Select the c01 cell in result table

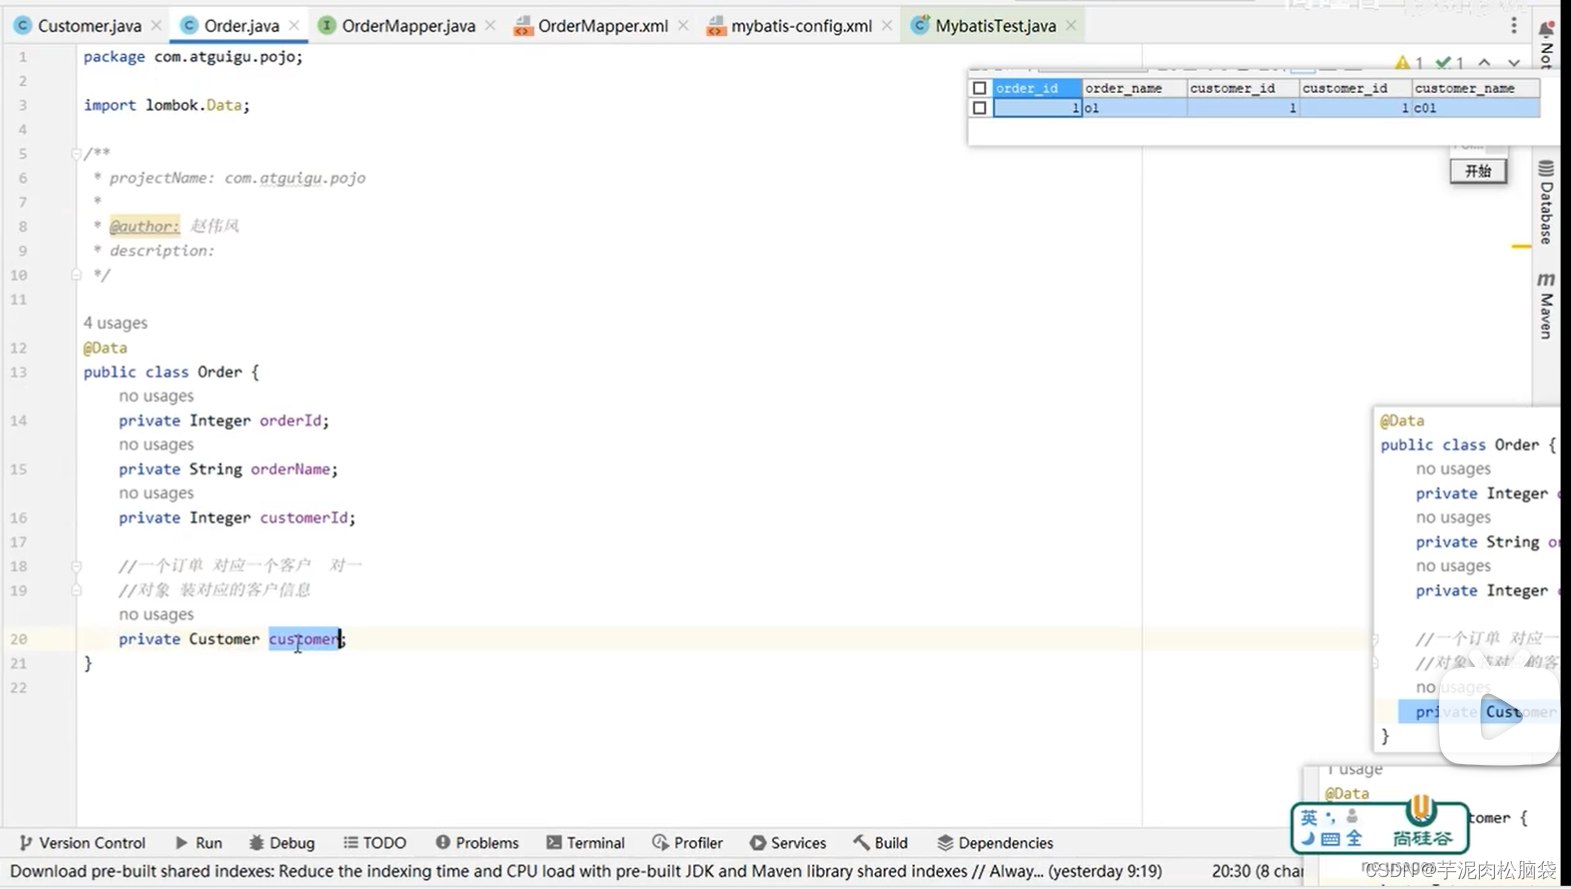coord(1475,108)
